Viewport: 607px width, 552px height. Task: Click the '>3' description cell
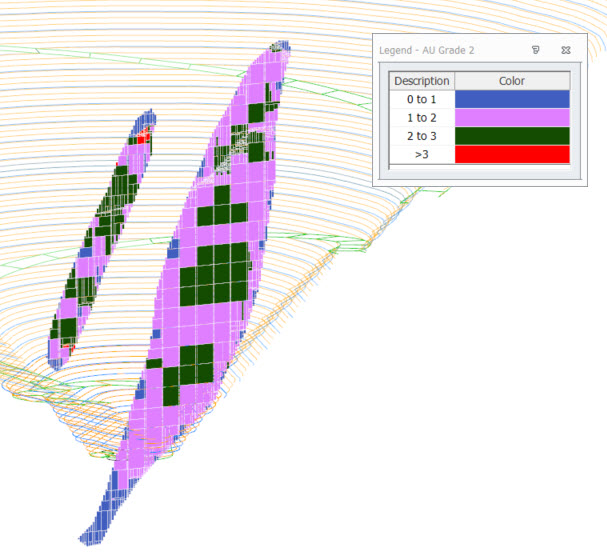tap(422, 155)
